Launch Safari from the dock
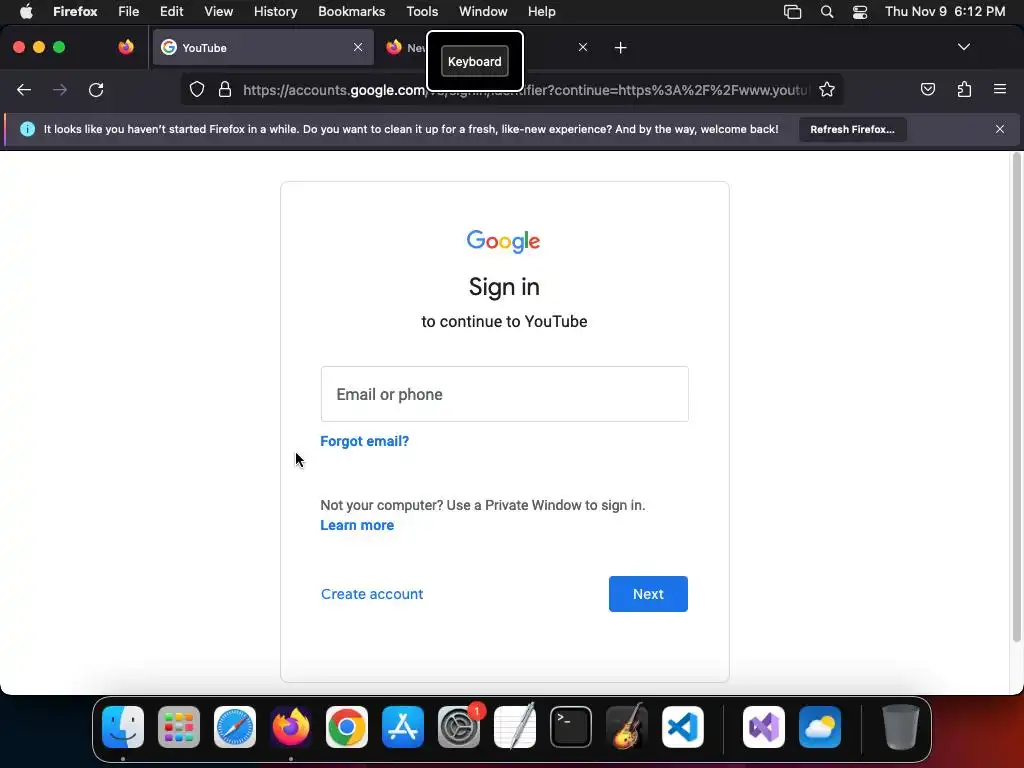 click(235, 727)
